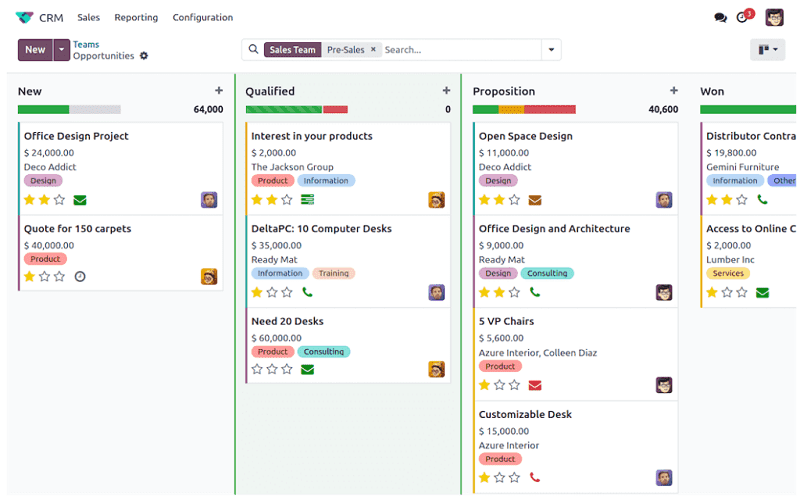Click email activity icon on Office Design Project

tap(80, 200)
